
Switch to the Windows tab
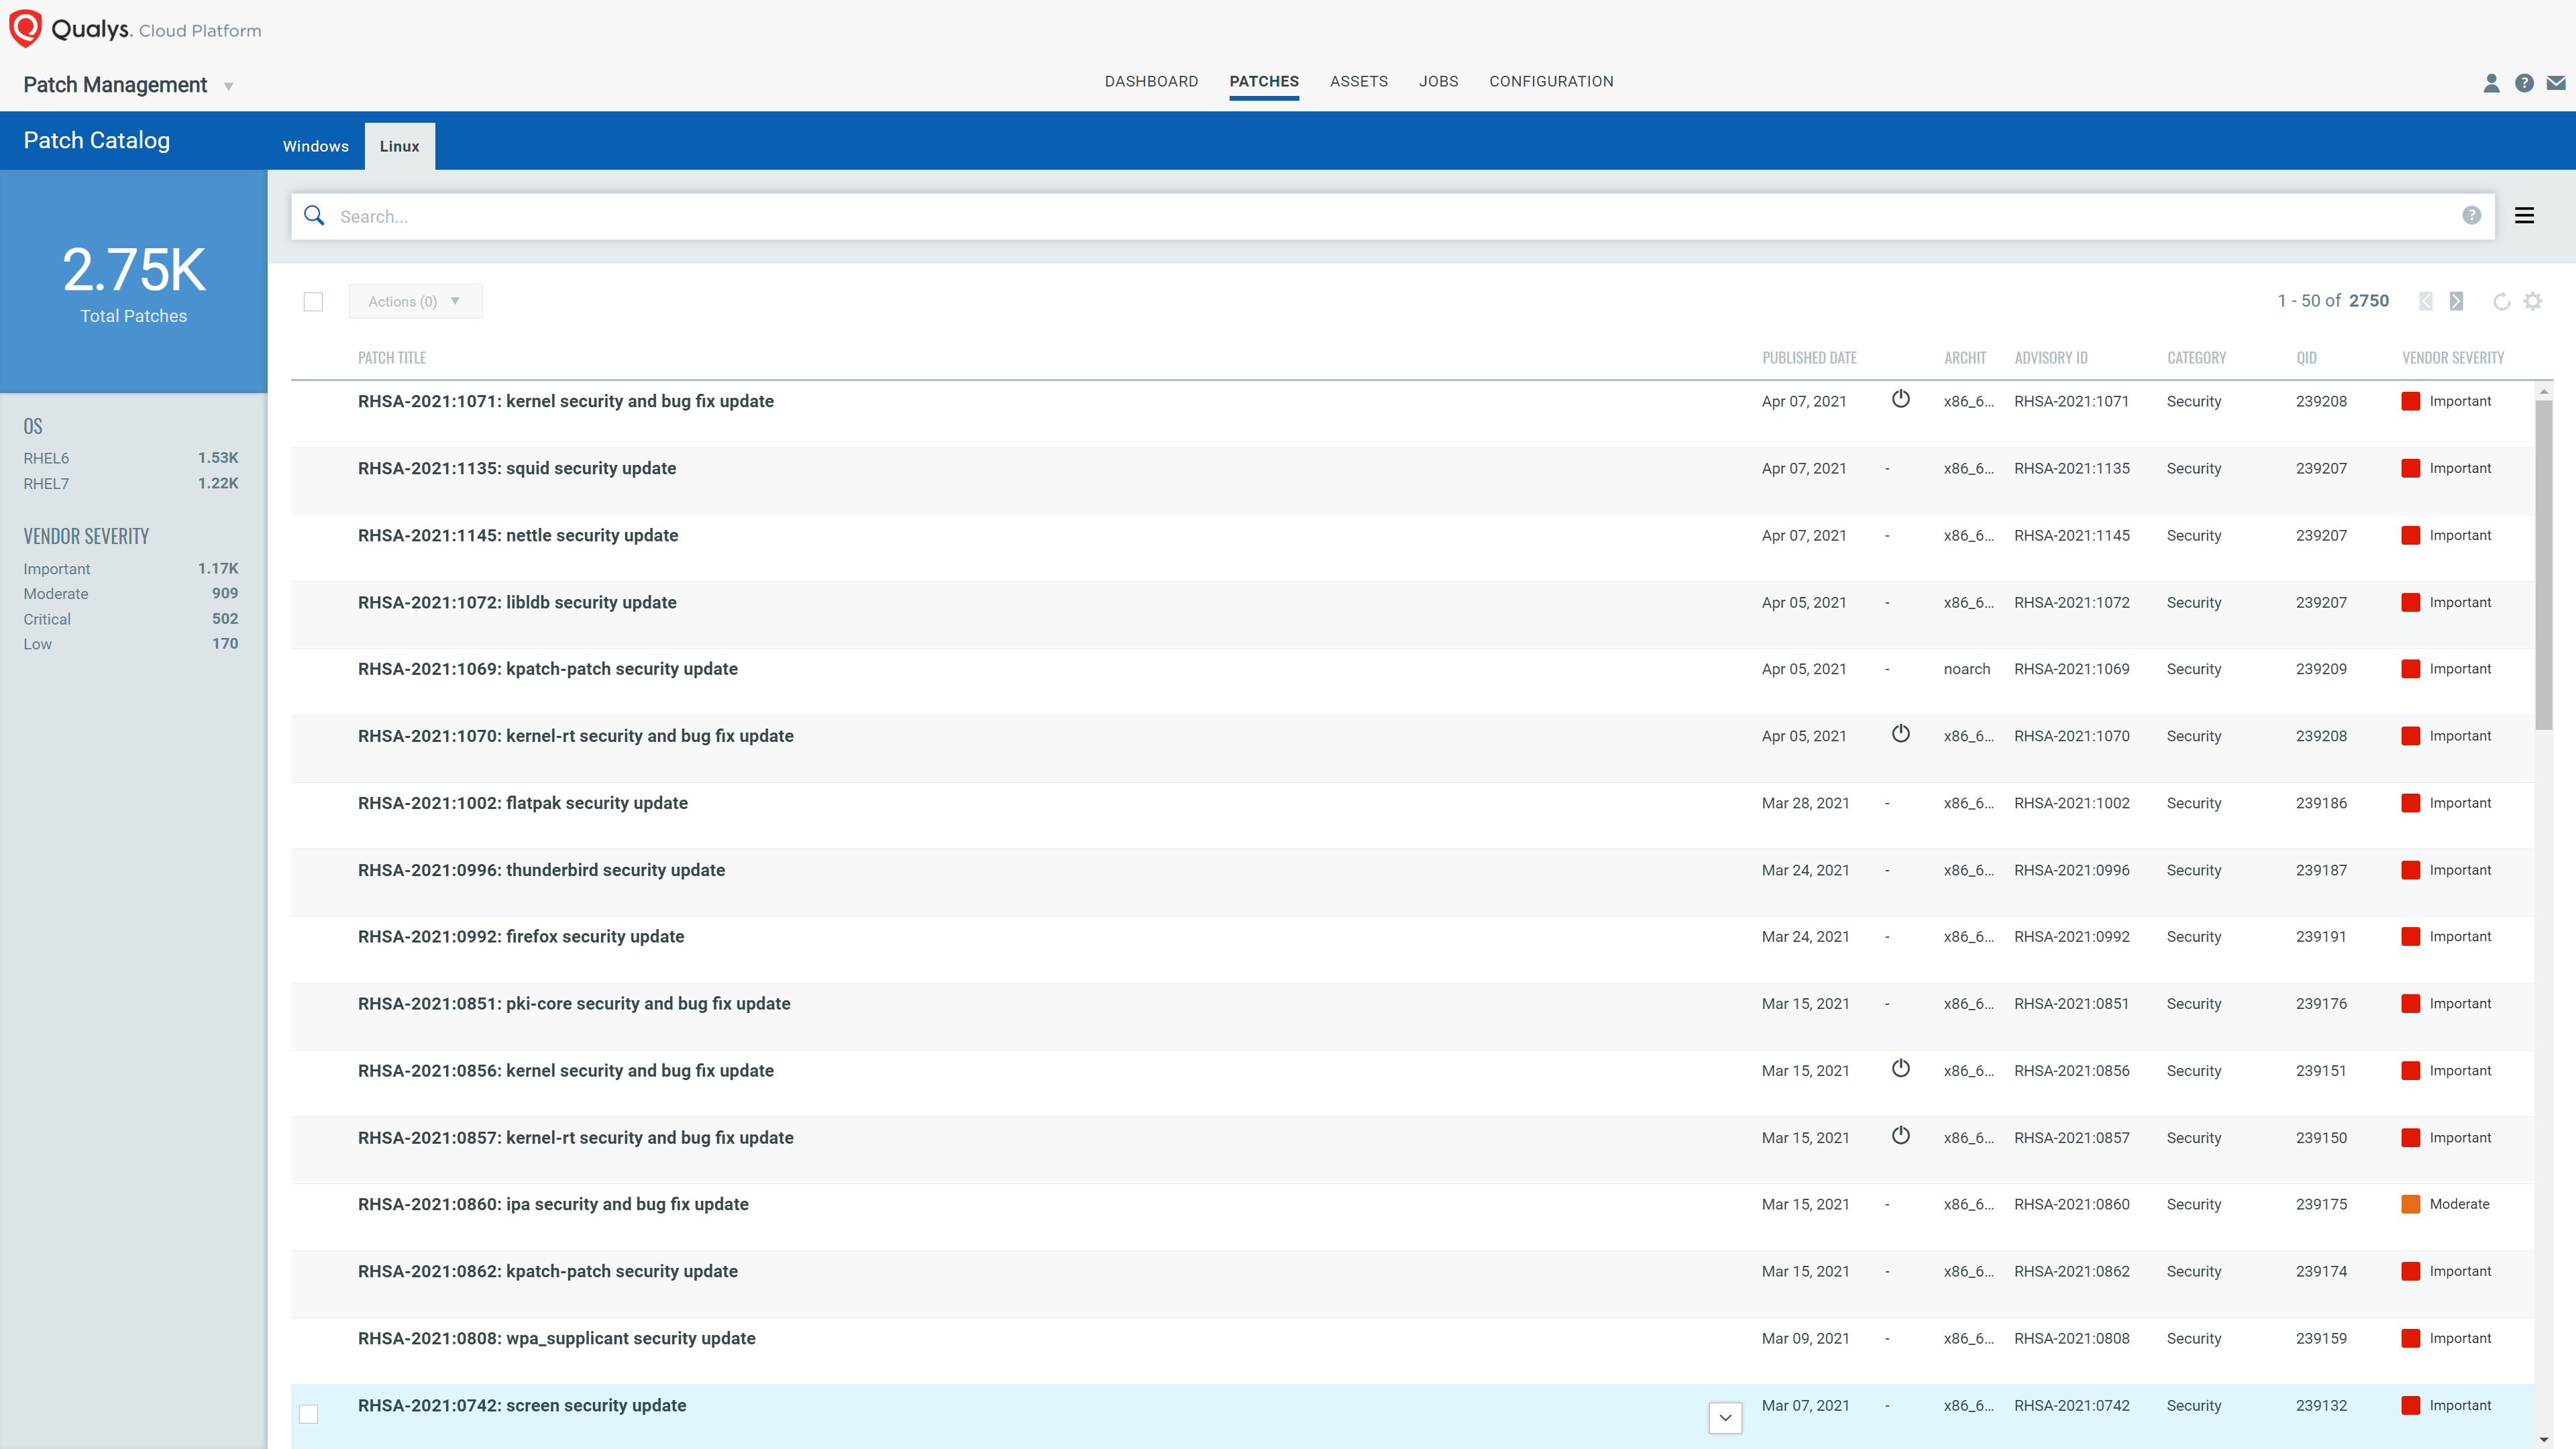(x=315, y=146)
